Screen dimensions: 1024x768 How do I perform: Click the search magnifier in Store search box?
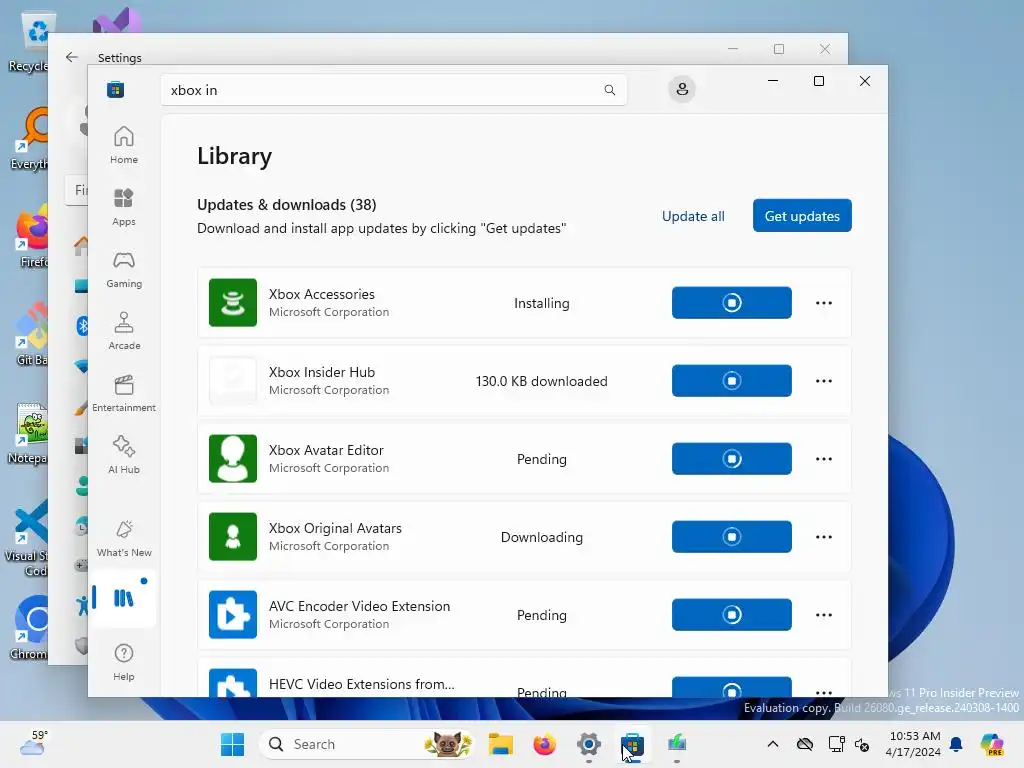tap(609, 90)
